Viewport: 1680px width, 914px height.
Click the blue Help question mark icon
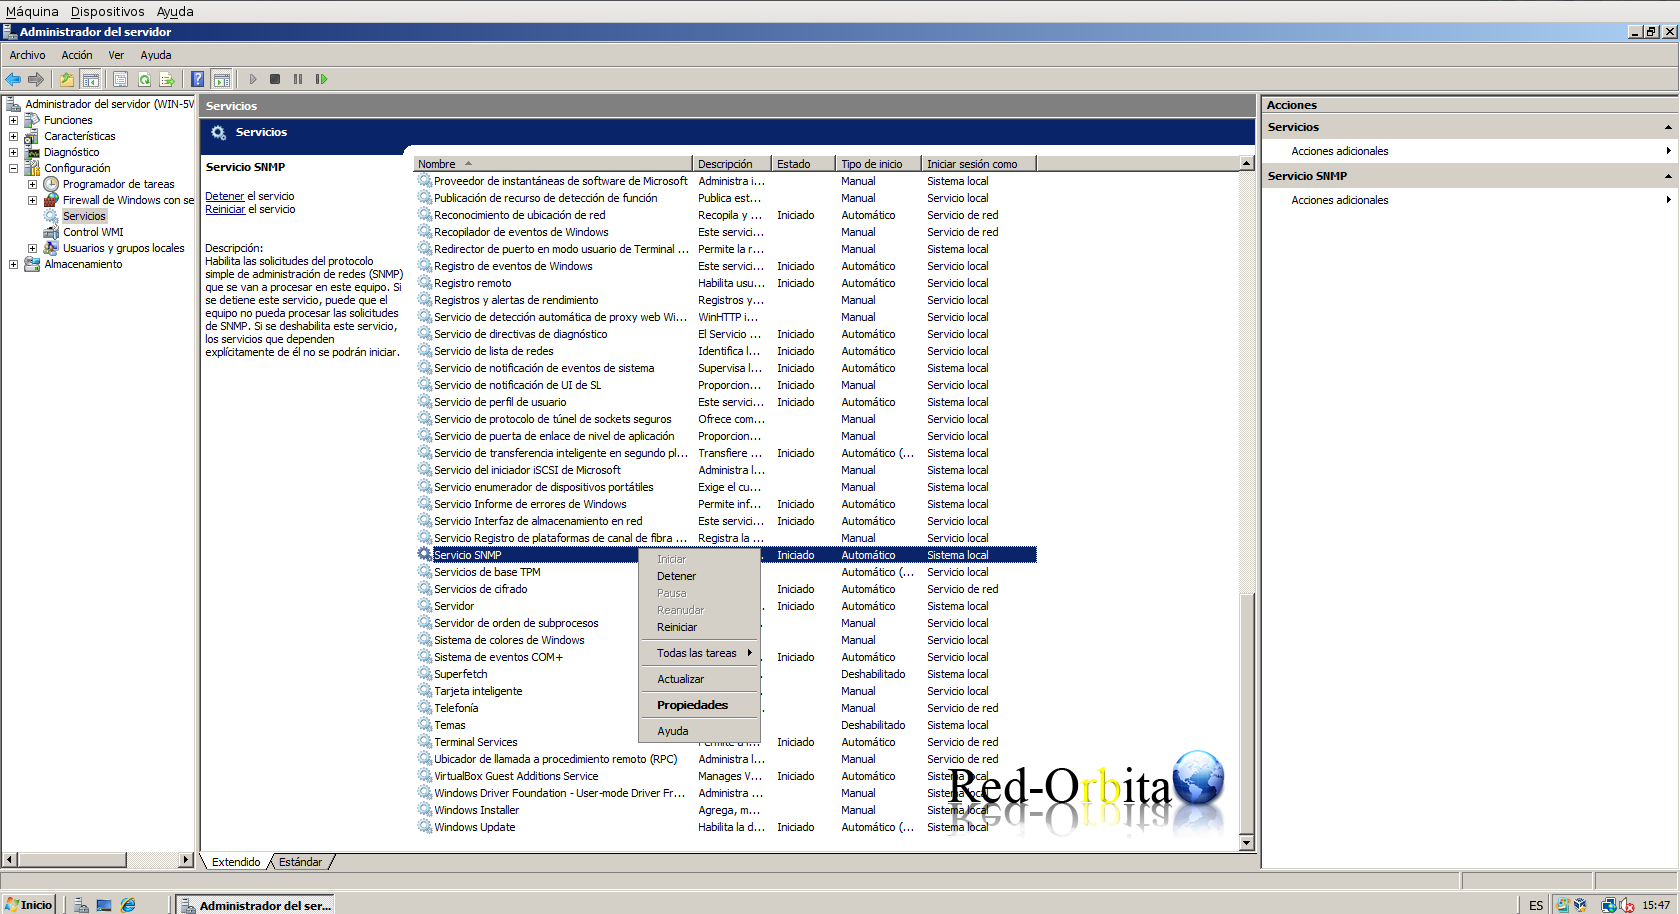tap(197, 79)
